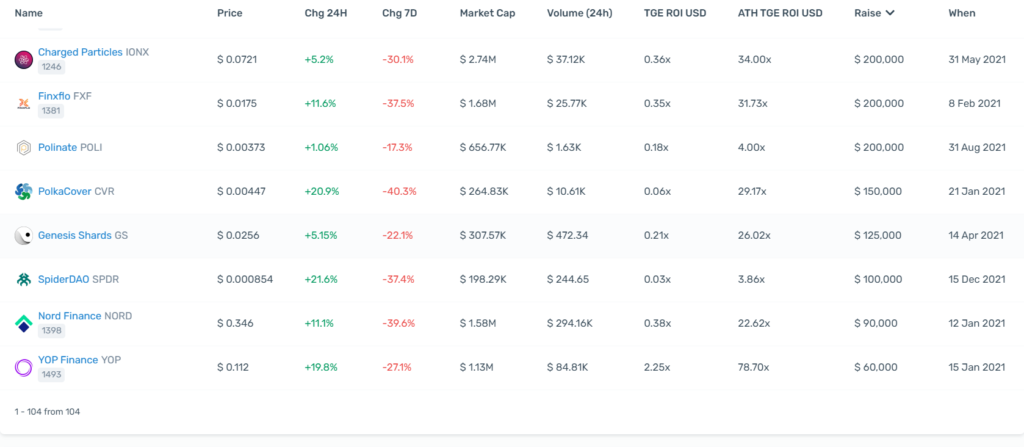Select Nord Finance's 22.62x ATH ROI

coord(754,323)
